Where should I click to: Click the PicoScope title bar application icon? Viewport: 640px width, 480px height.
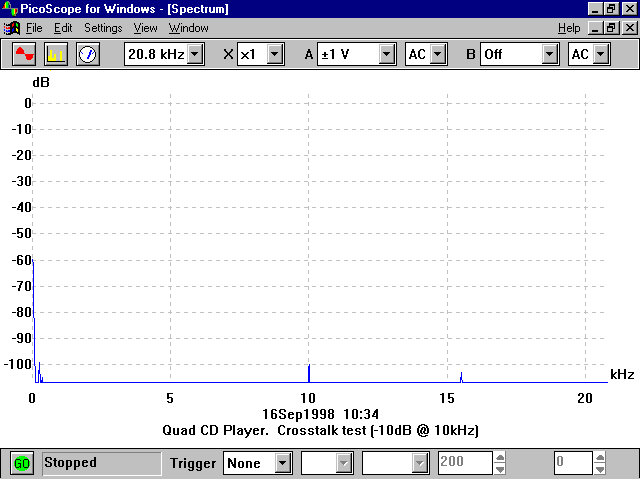tap(10, 8)
